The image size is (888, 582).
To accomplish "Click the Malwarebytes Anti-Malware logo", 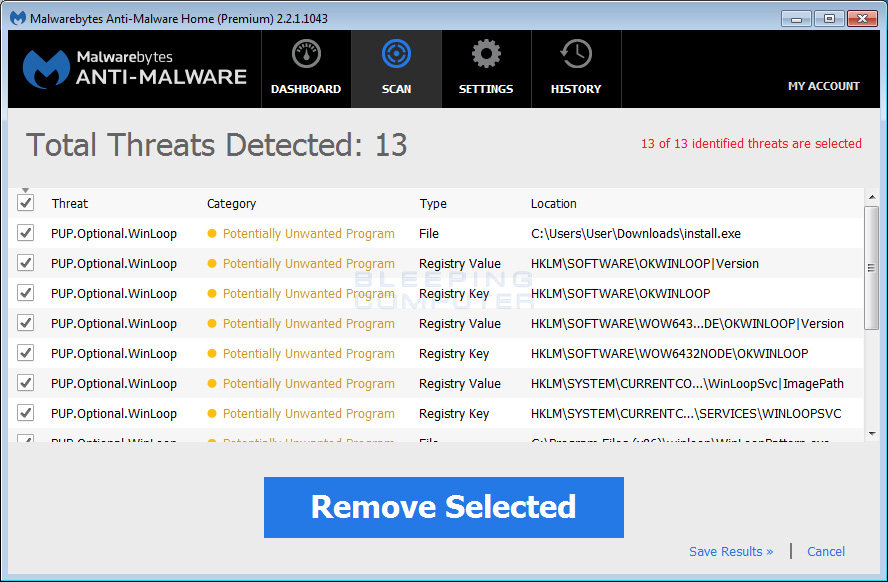I will coord(135,69).
